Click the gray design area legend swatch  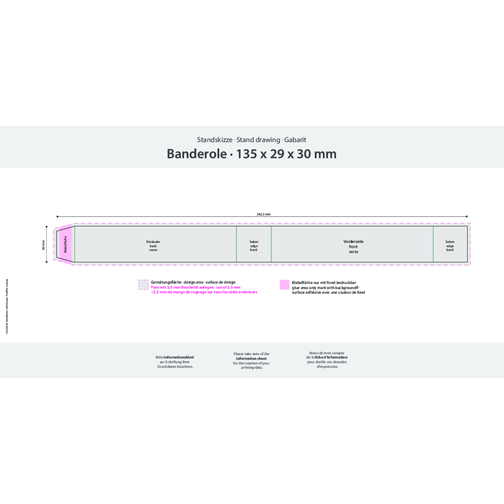[x=143, y=285]
